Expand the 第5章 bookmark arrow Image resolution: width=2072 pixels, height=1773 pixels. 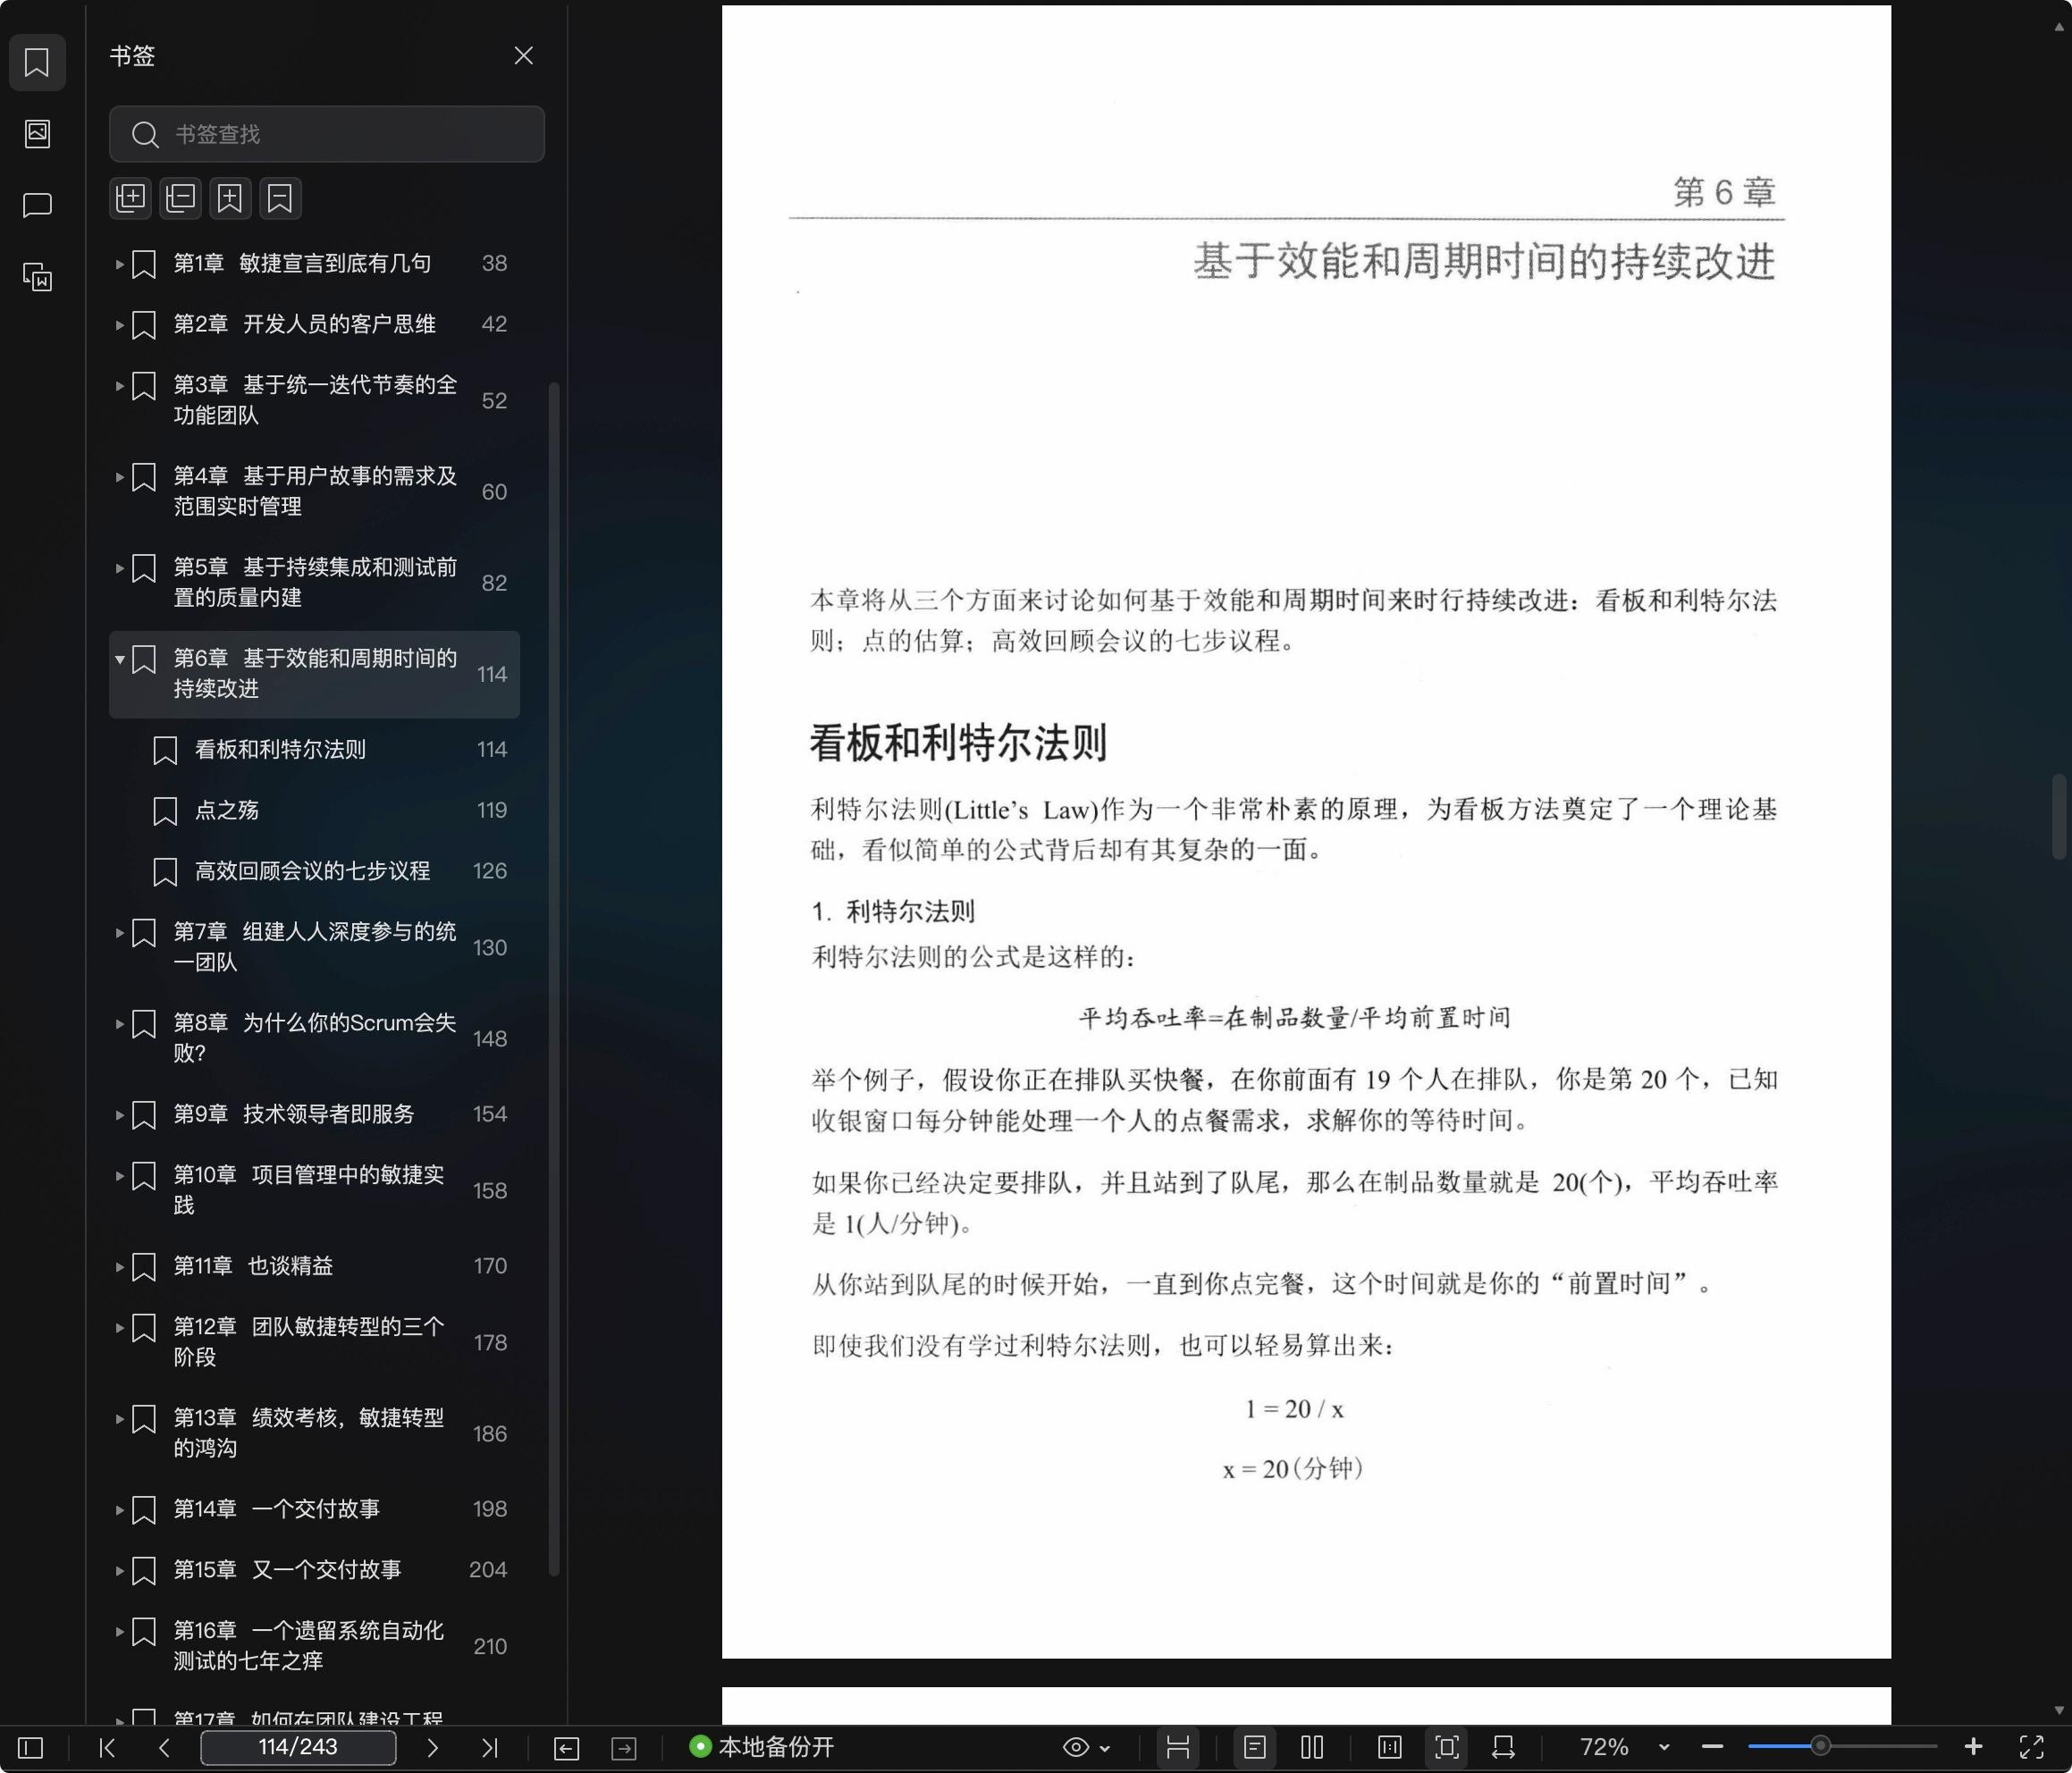point(119,568)
